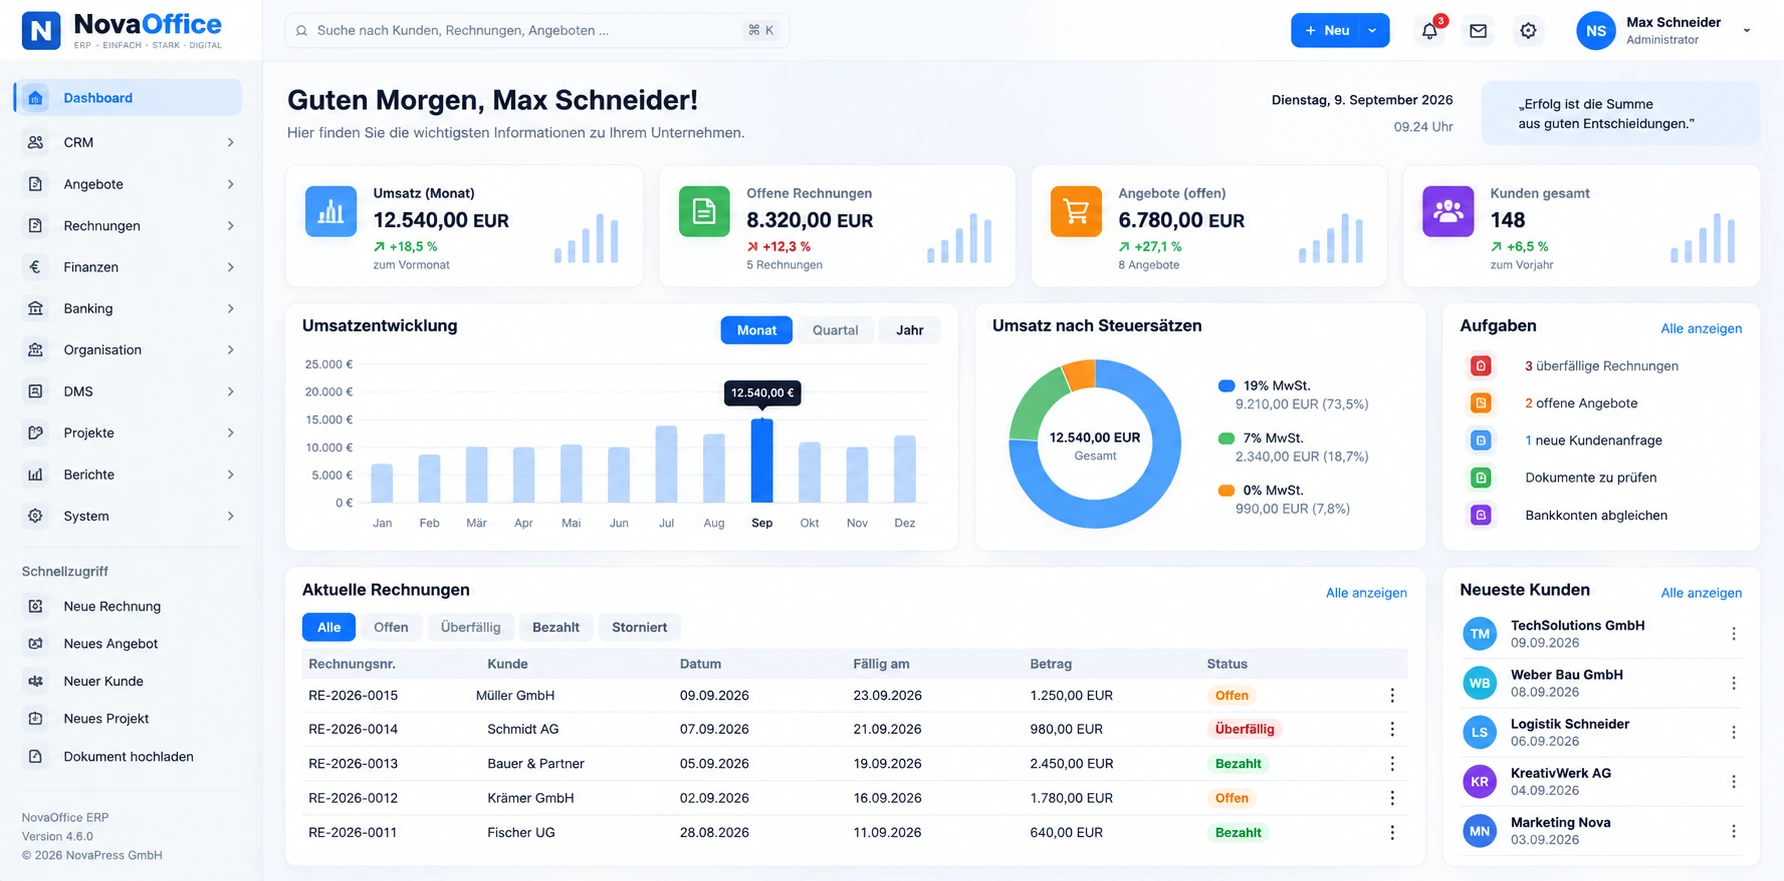
Task: Click Alle anzeigen in Aufgaben
Action: click(x=1701, y=329)
